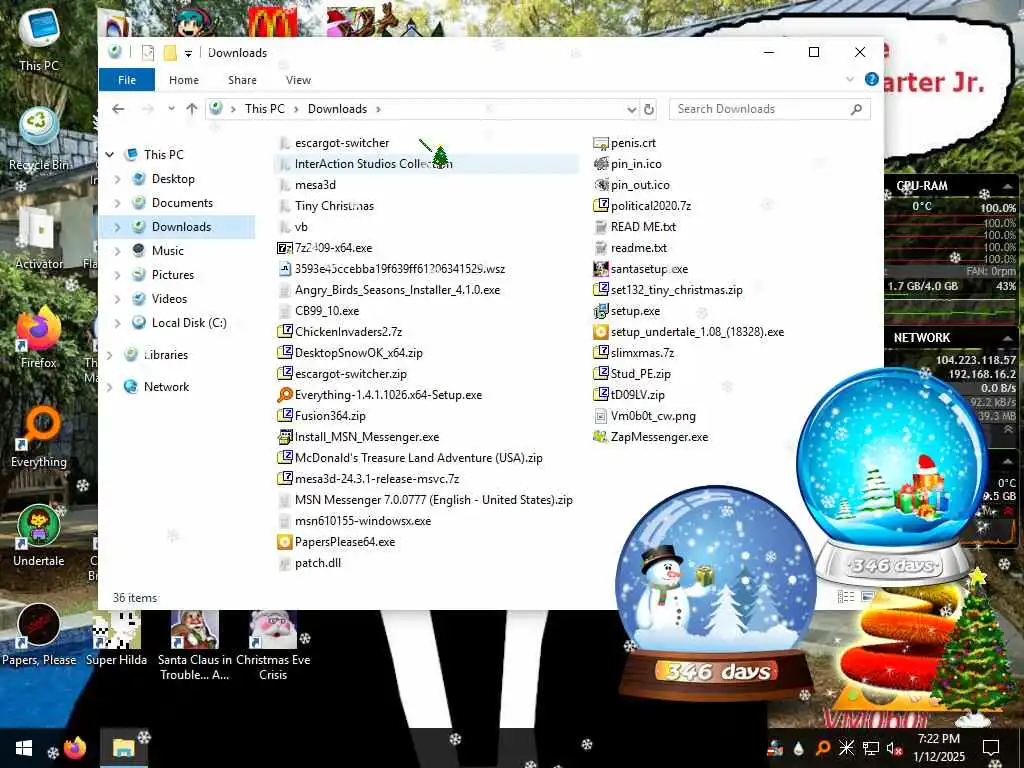
Task: Click the Refresh button in address bar
Action: point(648,109)
